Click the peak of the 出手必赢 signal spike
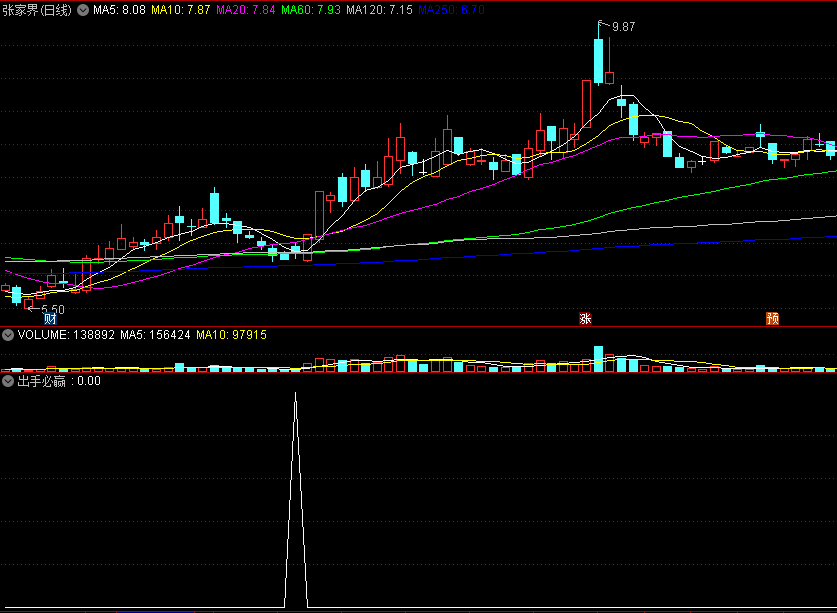837x613 pixels. click(x=296, y=394)
